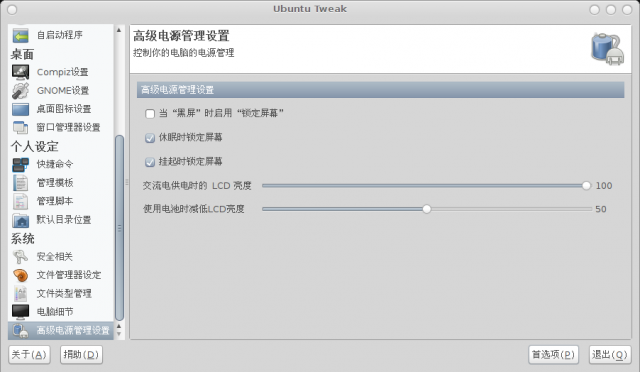640x372 pixels.
Task: Select 默认目录位置 label in sidebar
Action: [x=64, y=220]
